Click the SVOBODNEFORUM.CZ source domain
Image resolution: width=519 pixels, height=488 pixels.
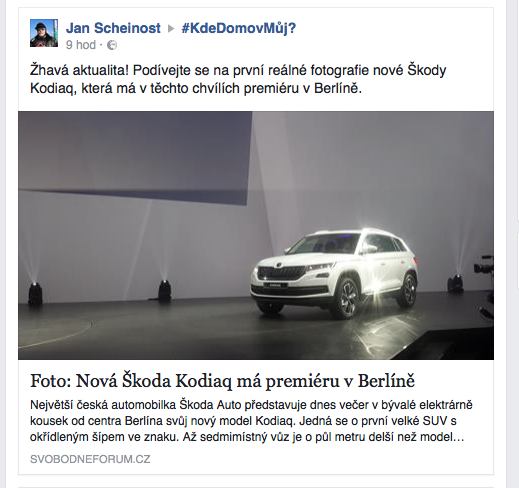coord(90,459)
